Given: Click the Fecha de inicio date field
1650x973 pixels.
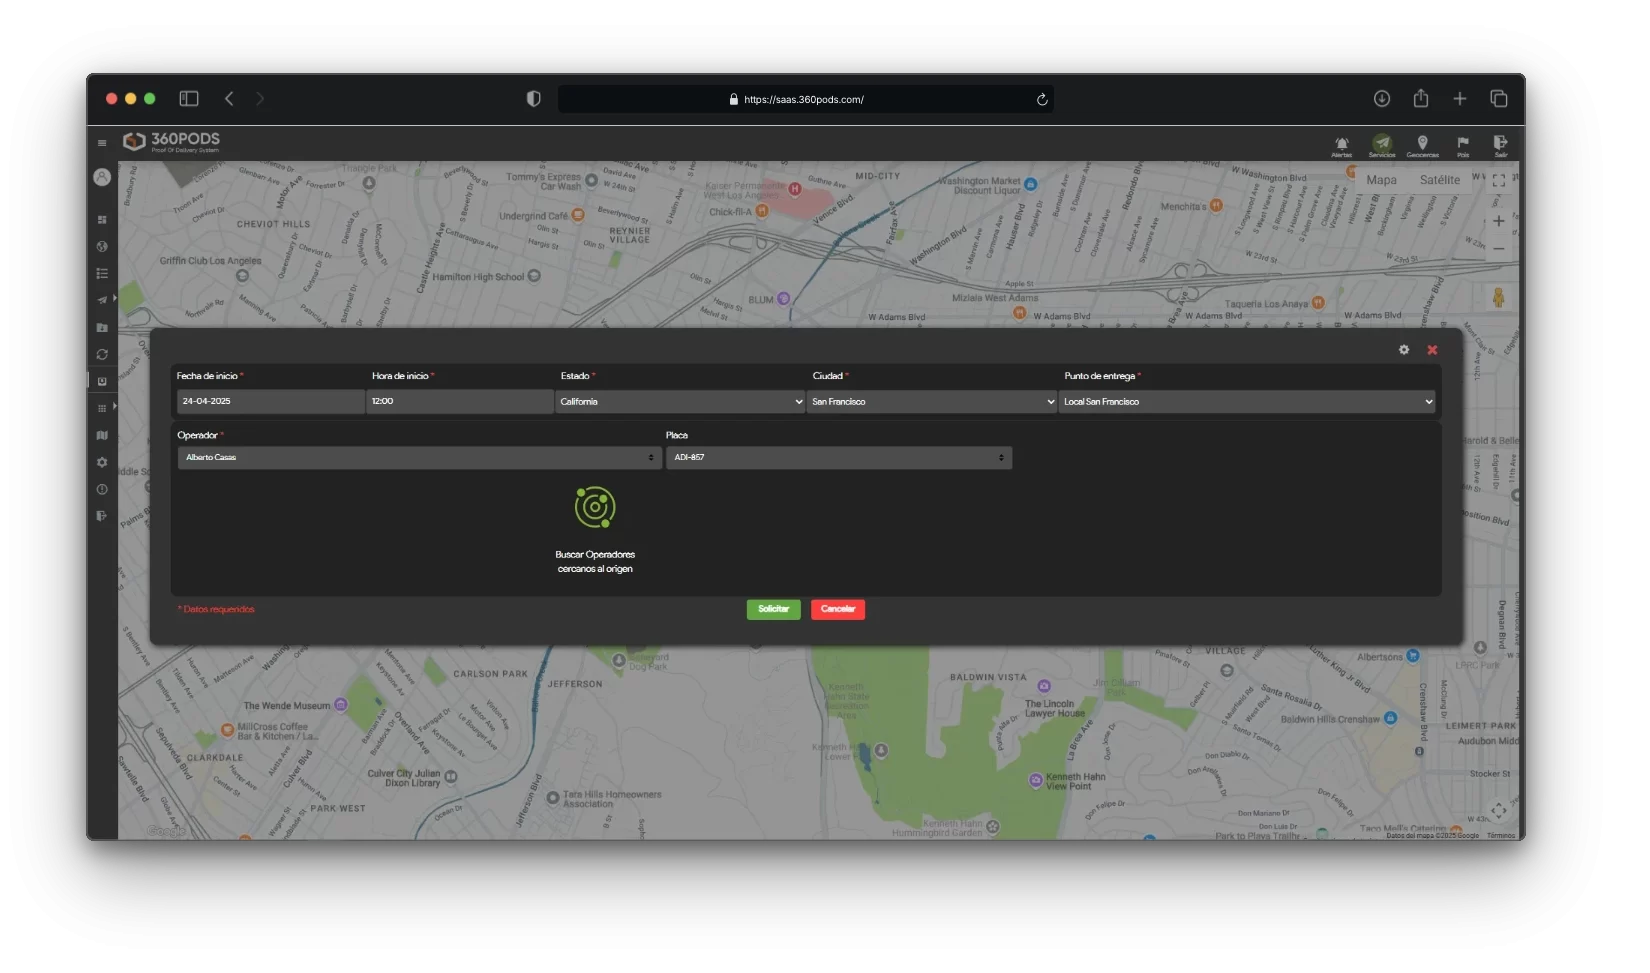Looking at the screenshot, I should [270, 402].
